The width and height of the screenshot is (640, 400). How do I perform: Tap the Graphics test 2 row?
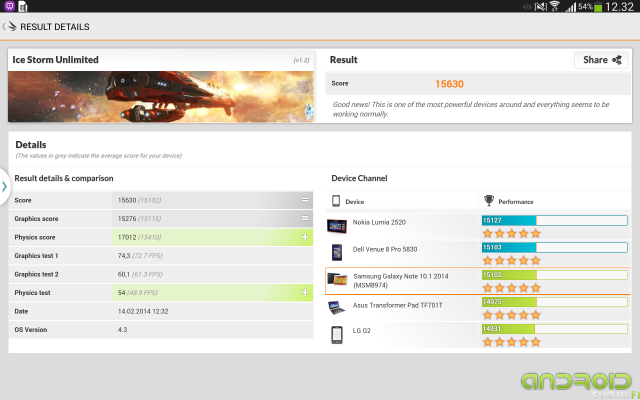coord(161,274)
